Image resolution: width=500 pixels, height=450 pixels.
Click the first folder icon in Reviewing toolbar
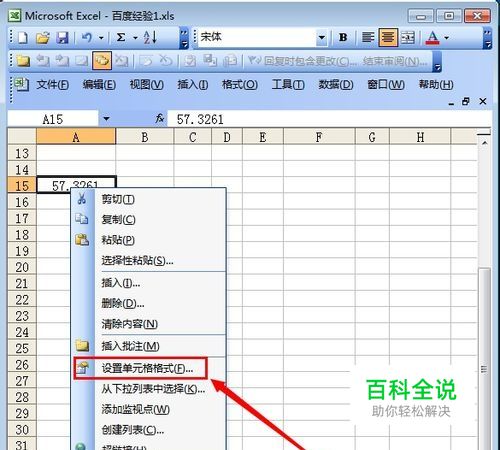(23, 61)
